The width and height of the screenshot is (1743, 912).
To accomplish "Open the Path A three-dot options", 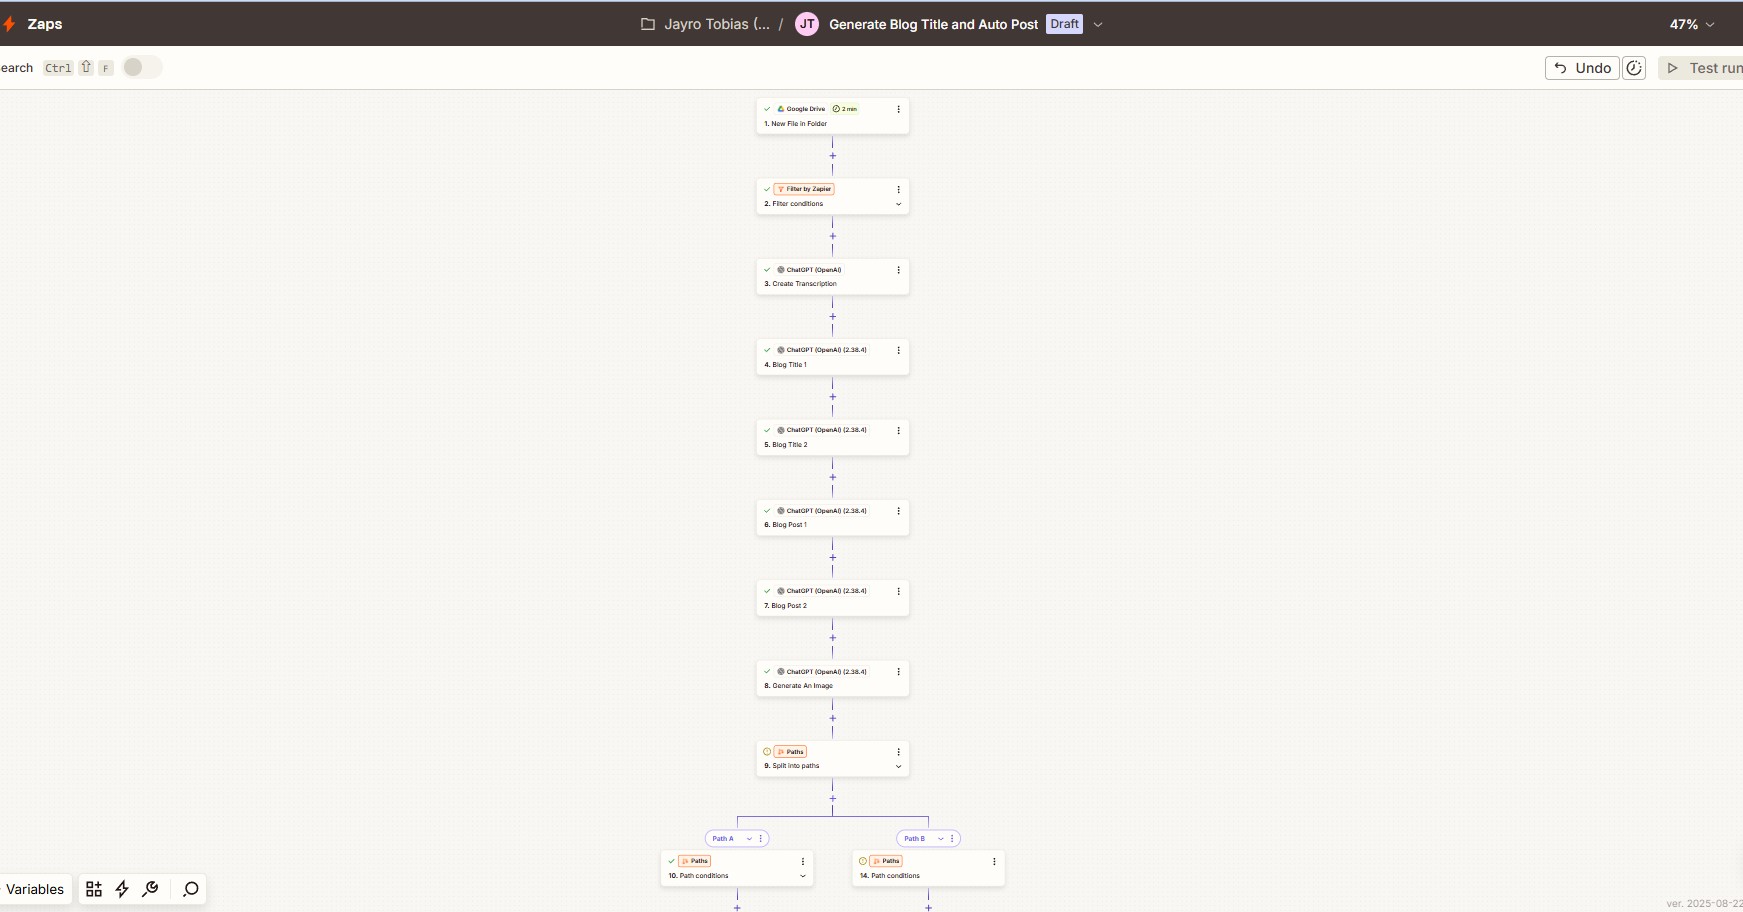I will point(761,839).
